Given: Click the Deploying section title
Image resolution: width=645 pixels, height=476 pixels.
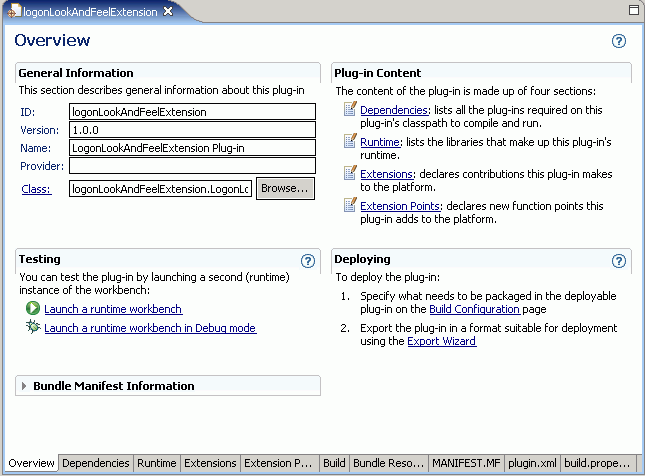Looking at the screenshot, I should coord(362,259).
